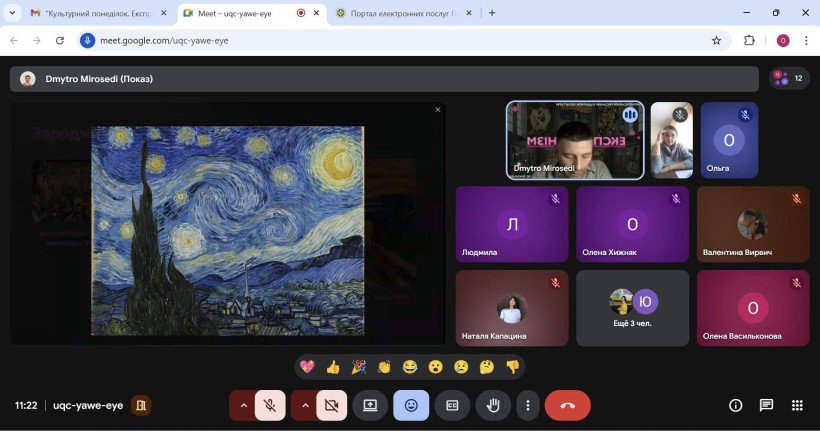Expand video settings arrow beside camera
This screenshot has width=820, height=431.
305,405
